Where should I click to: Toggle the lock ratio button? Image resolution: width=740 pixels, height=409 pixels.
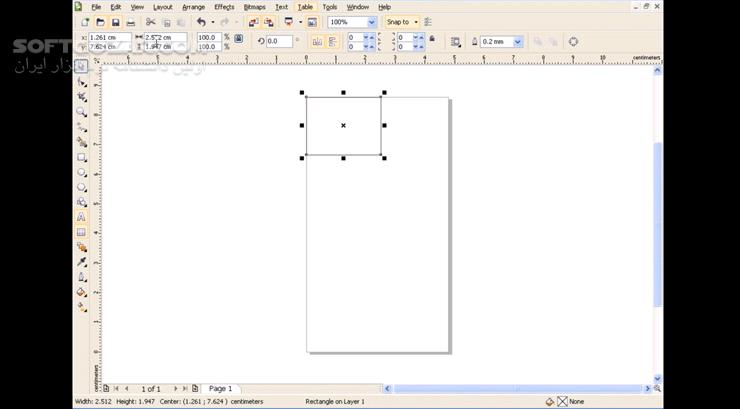(239, 39)
